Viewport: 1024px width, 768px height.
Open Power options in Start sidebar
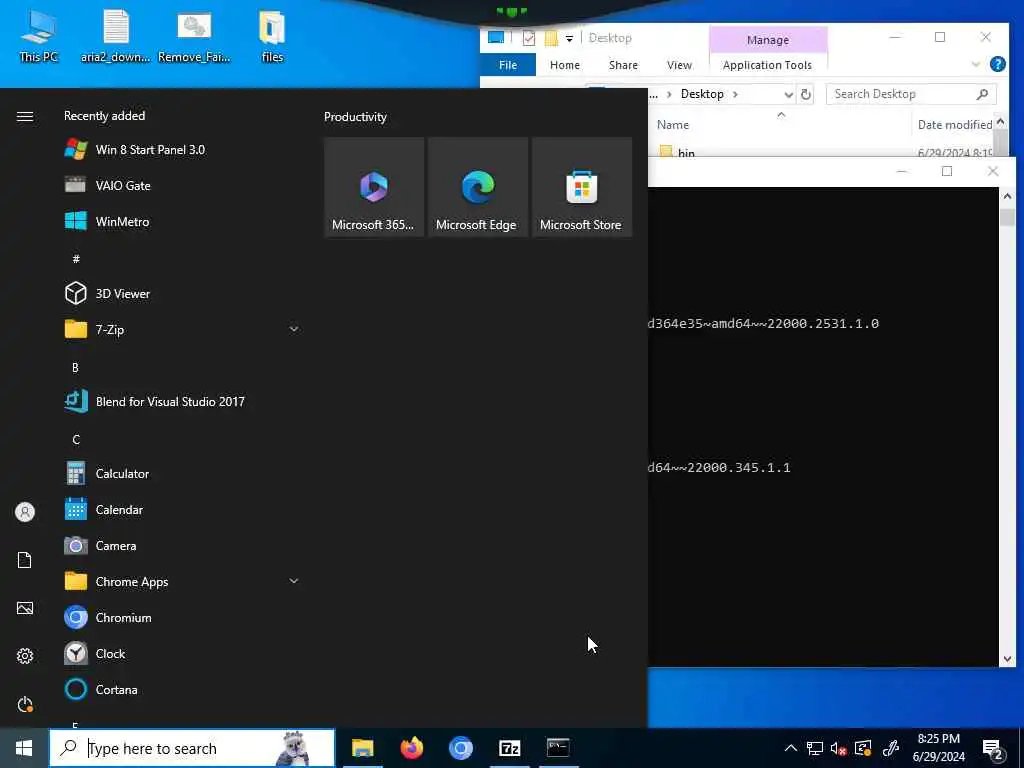pos(25,704)
